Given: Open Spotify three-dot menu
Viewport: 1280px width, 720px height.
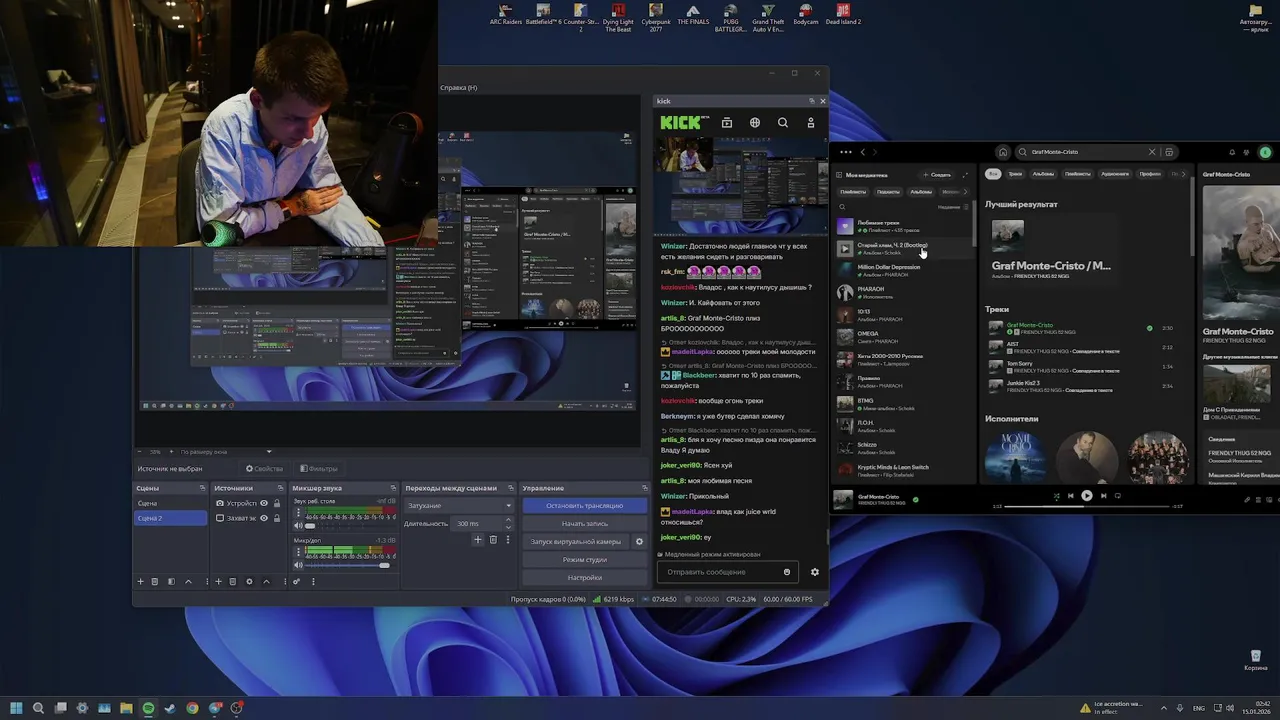Looking at the screenshot, I should tap(846, 152).
